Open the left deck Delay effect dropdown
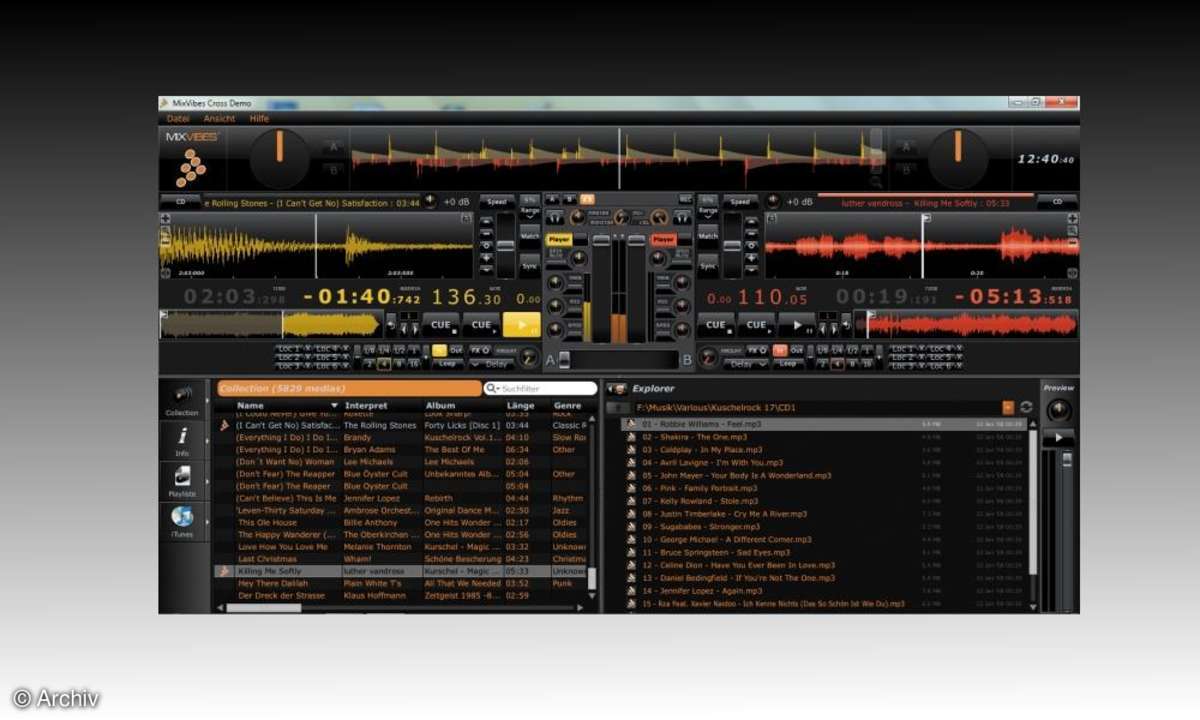The height and width of the screenshot is (720, 1200). (x=491, y=364)
